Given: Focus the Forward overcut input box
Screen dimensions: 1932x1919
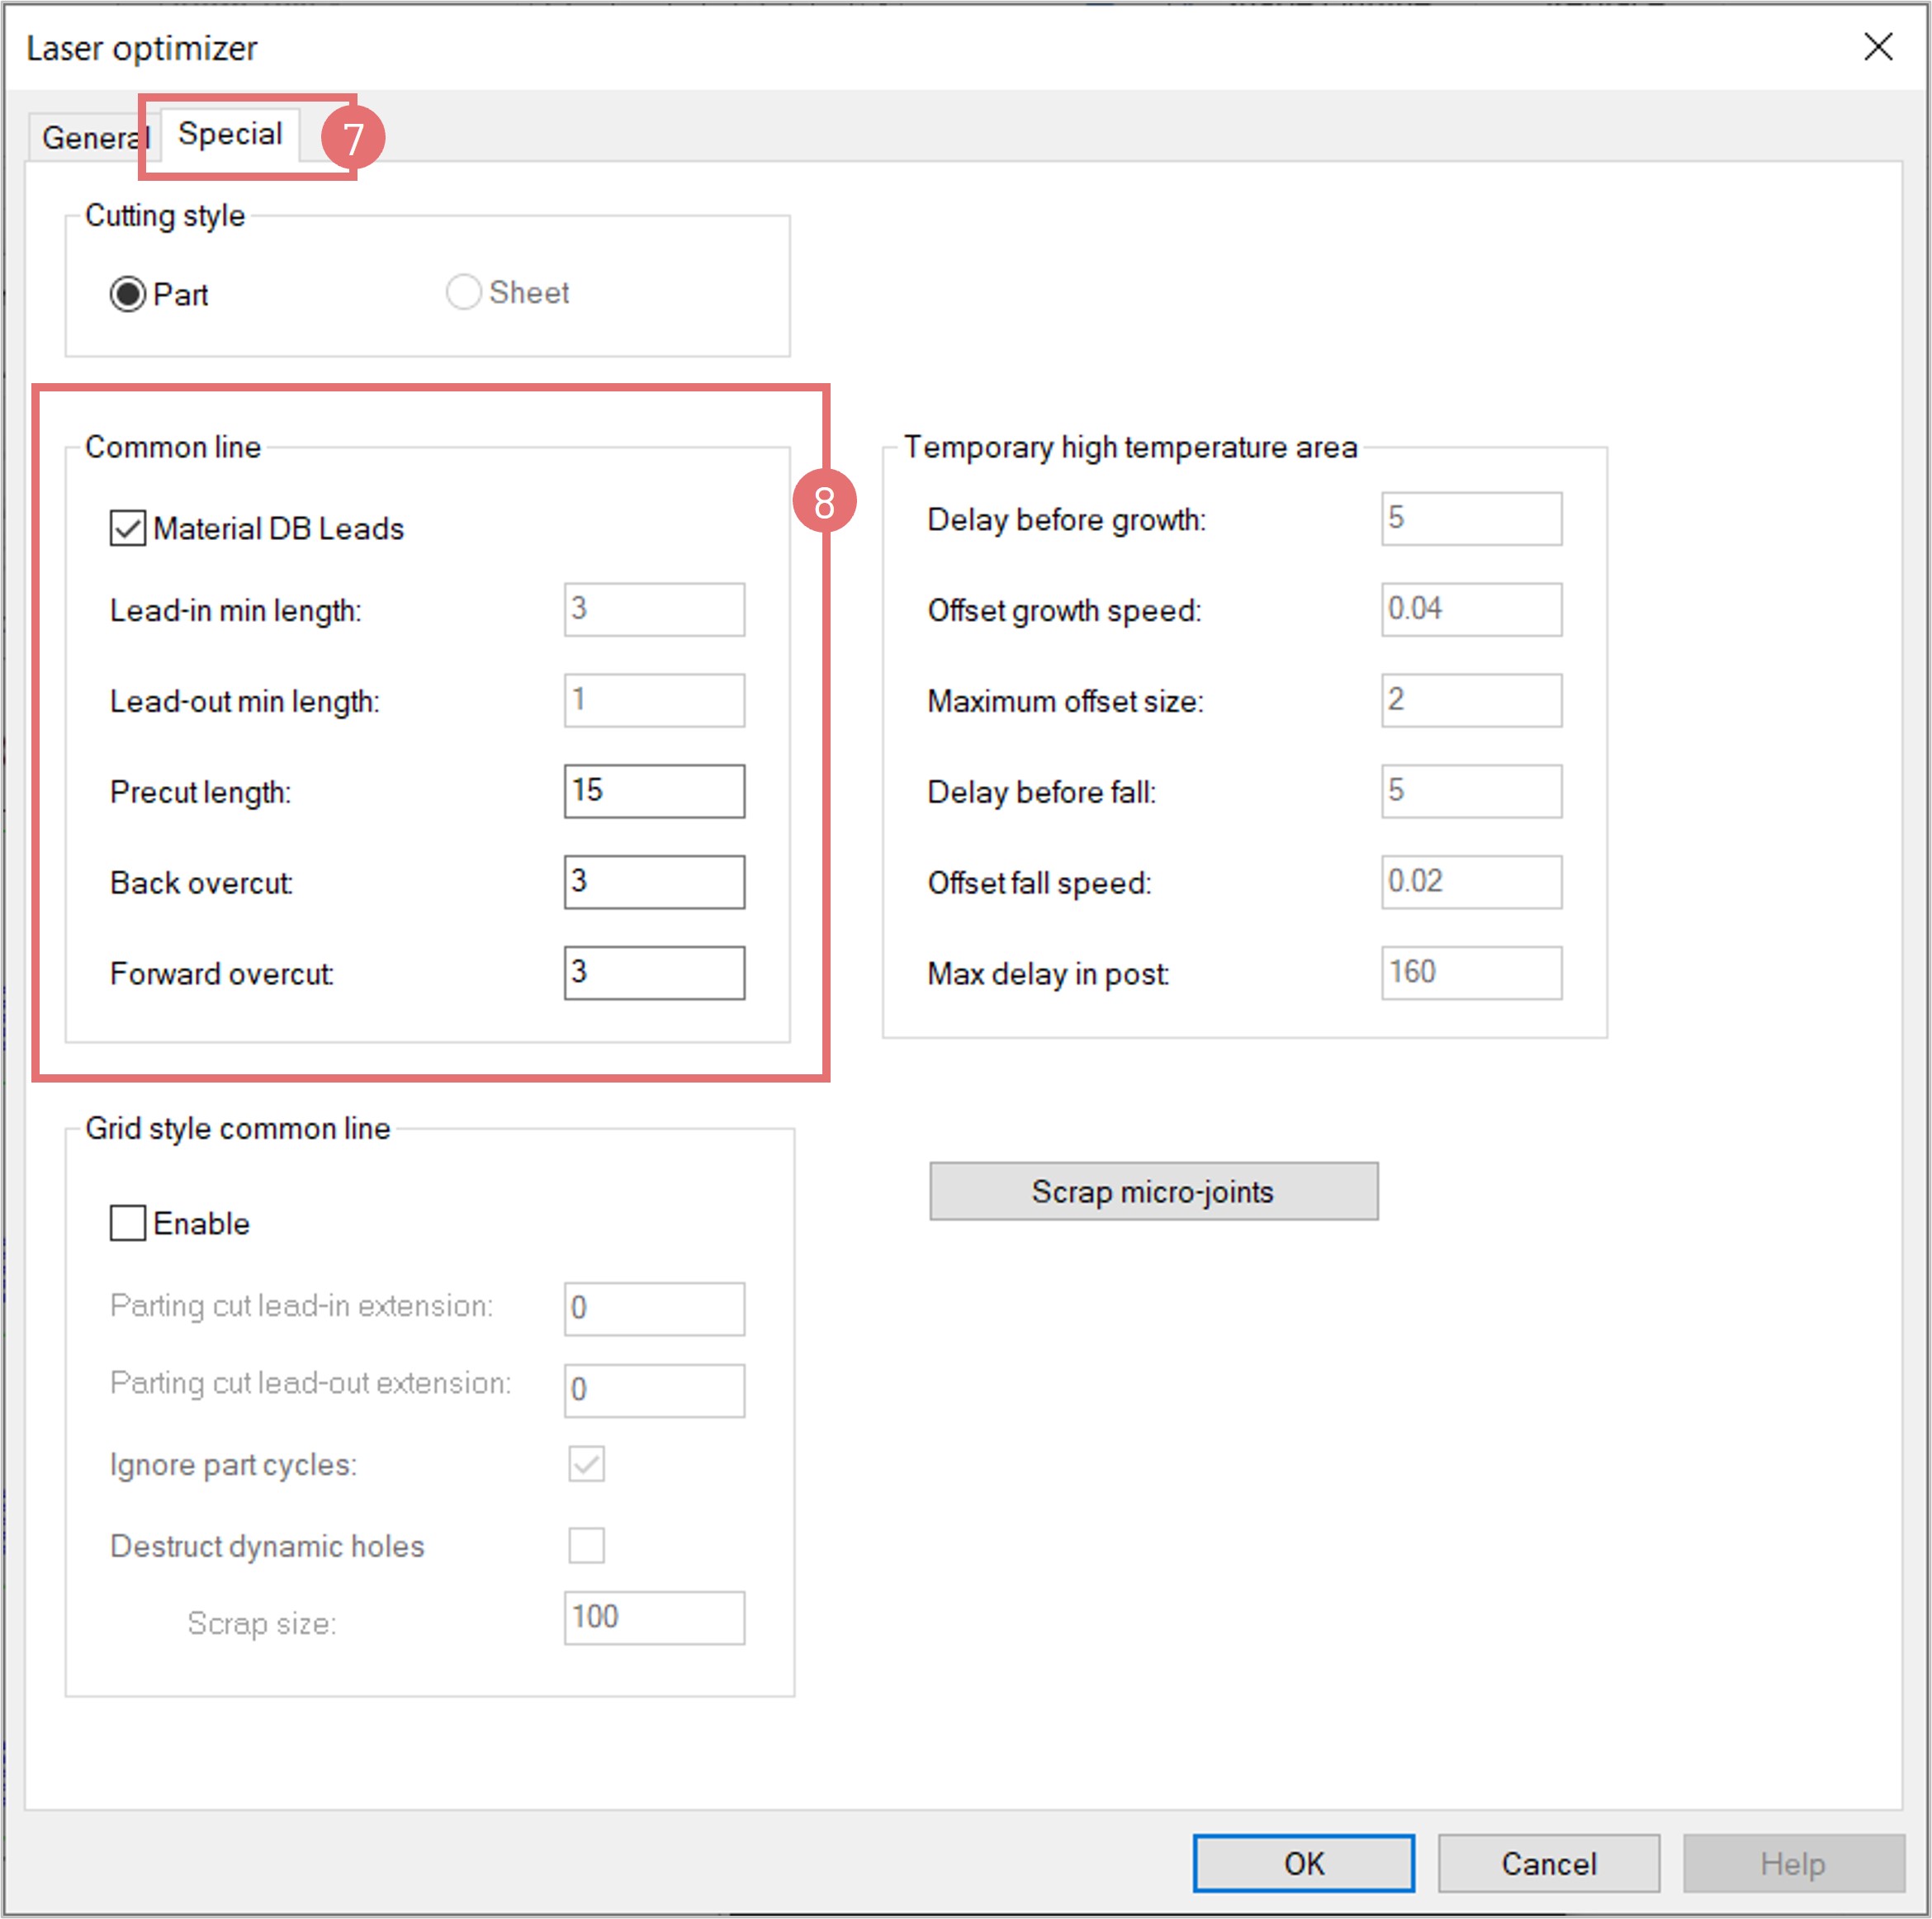Looking at the screenshot, I should point(654,973).
